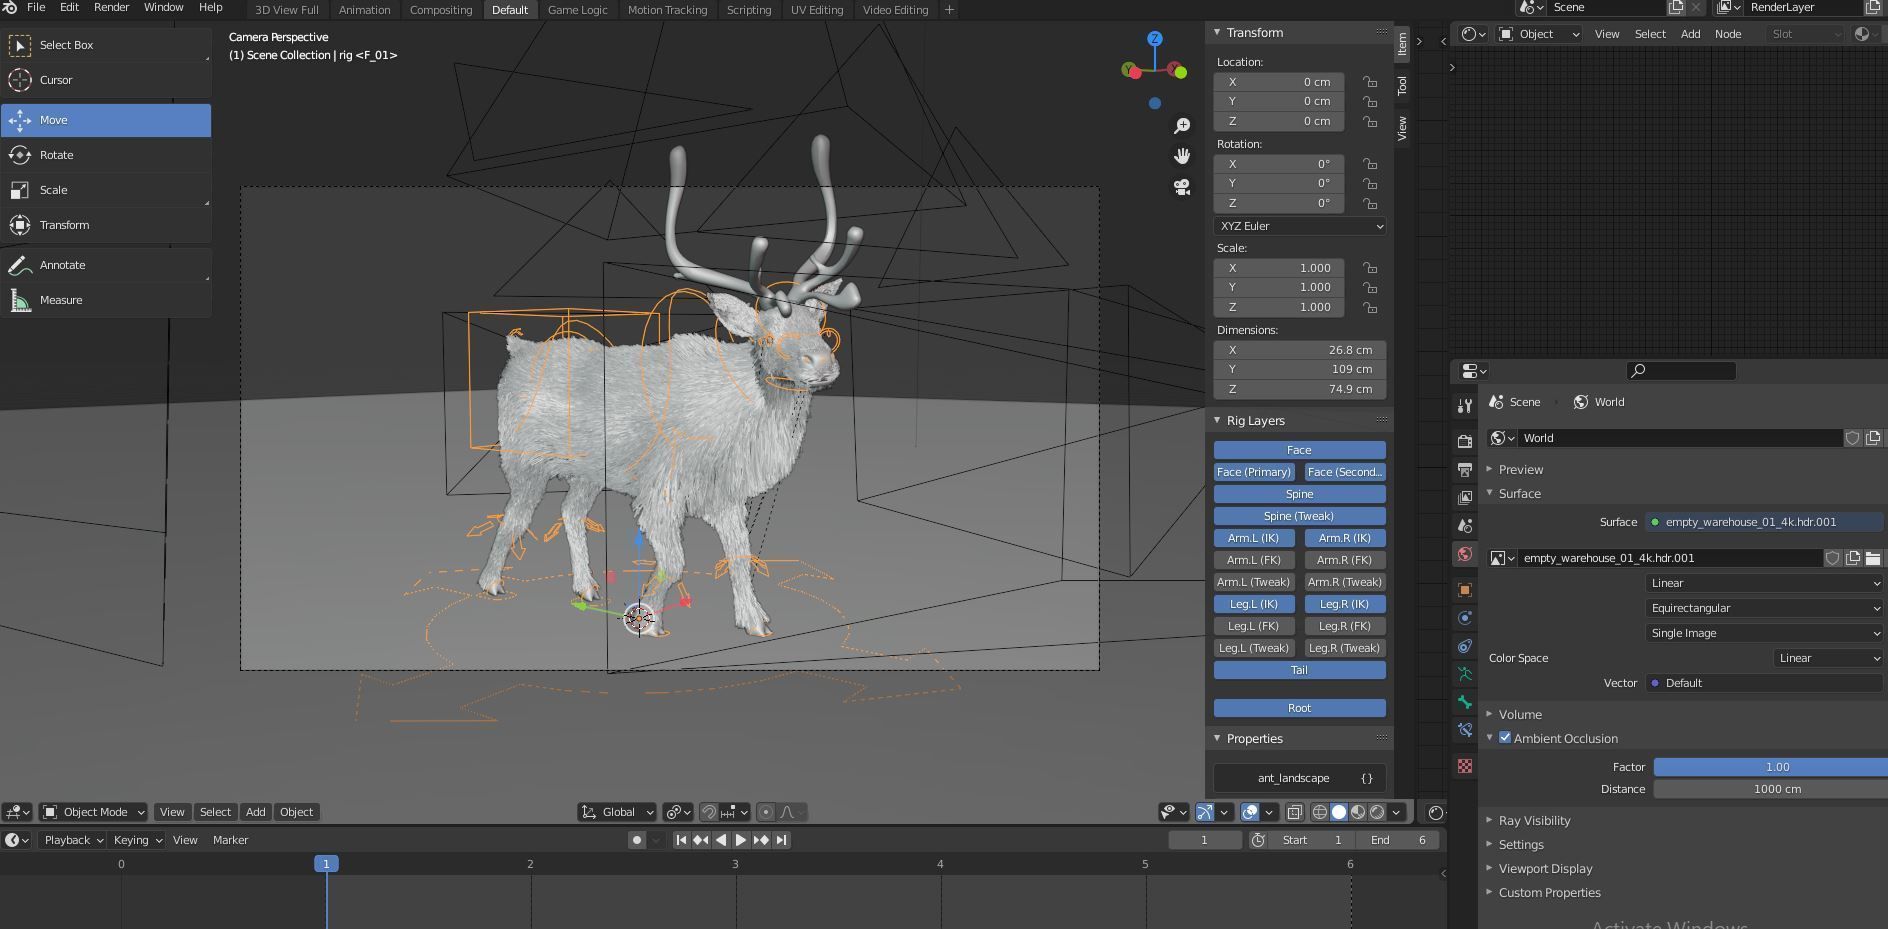The image size is (1888, 929).
Task: Open the Scene properties tab icon
Action: [1465, 525]
